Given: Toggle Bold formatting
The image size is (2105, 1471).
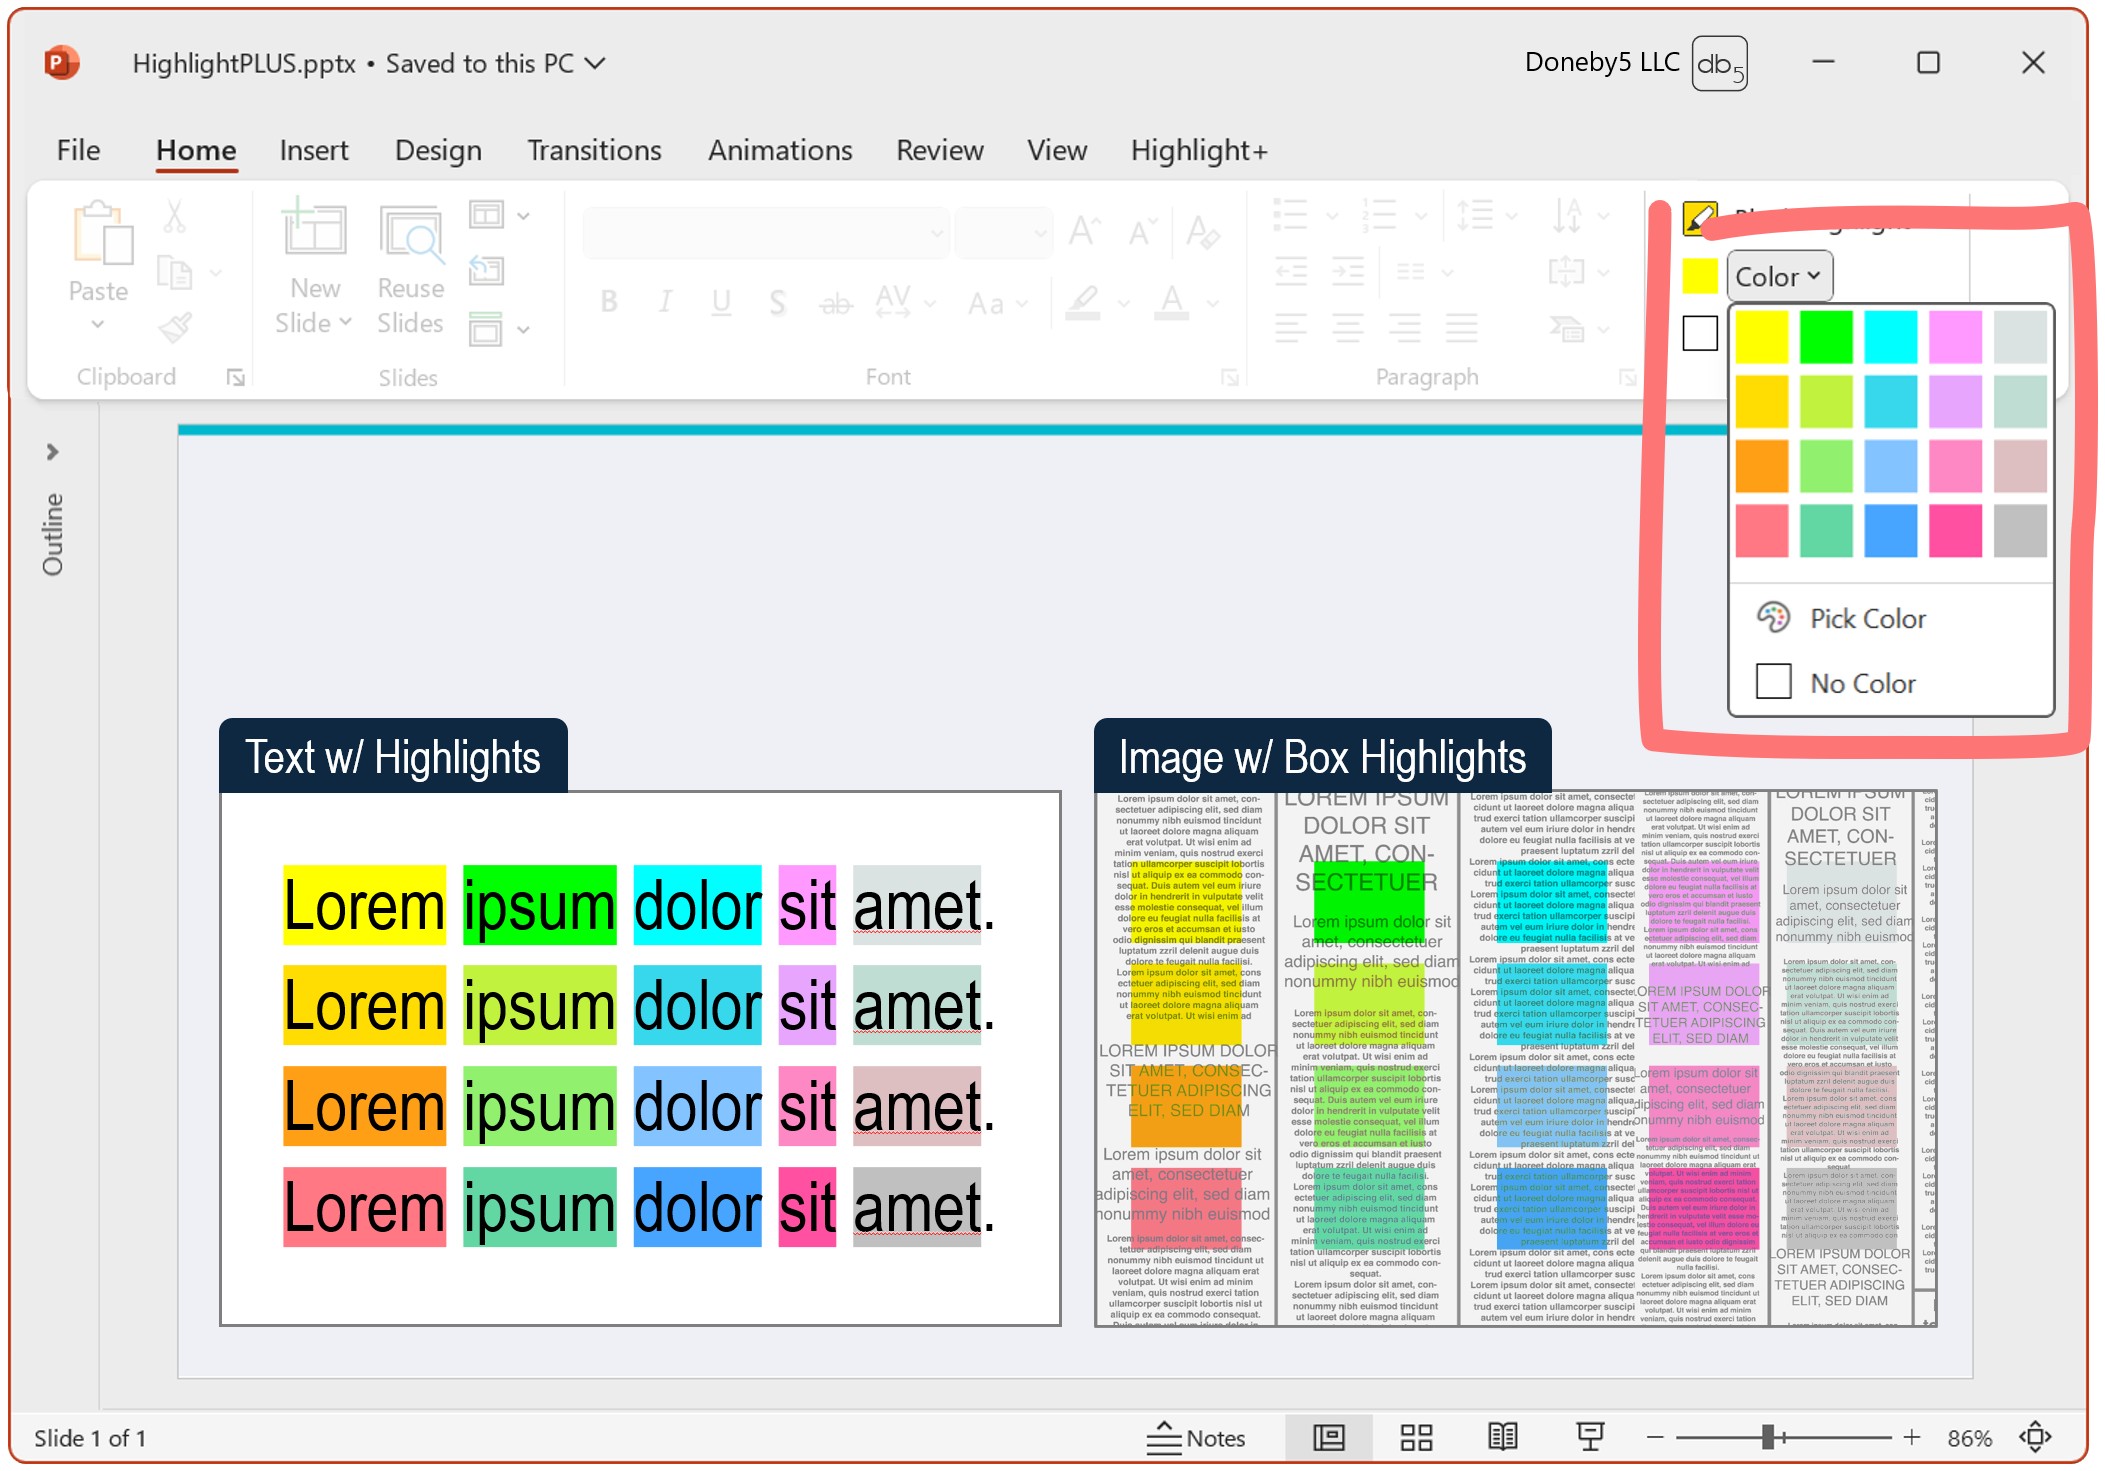Looking at the screenshot, I should 609,301.
